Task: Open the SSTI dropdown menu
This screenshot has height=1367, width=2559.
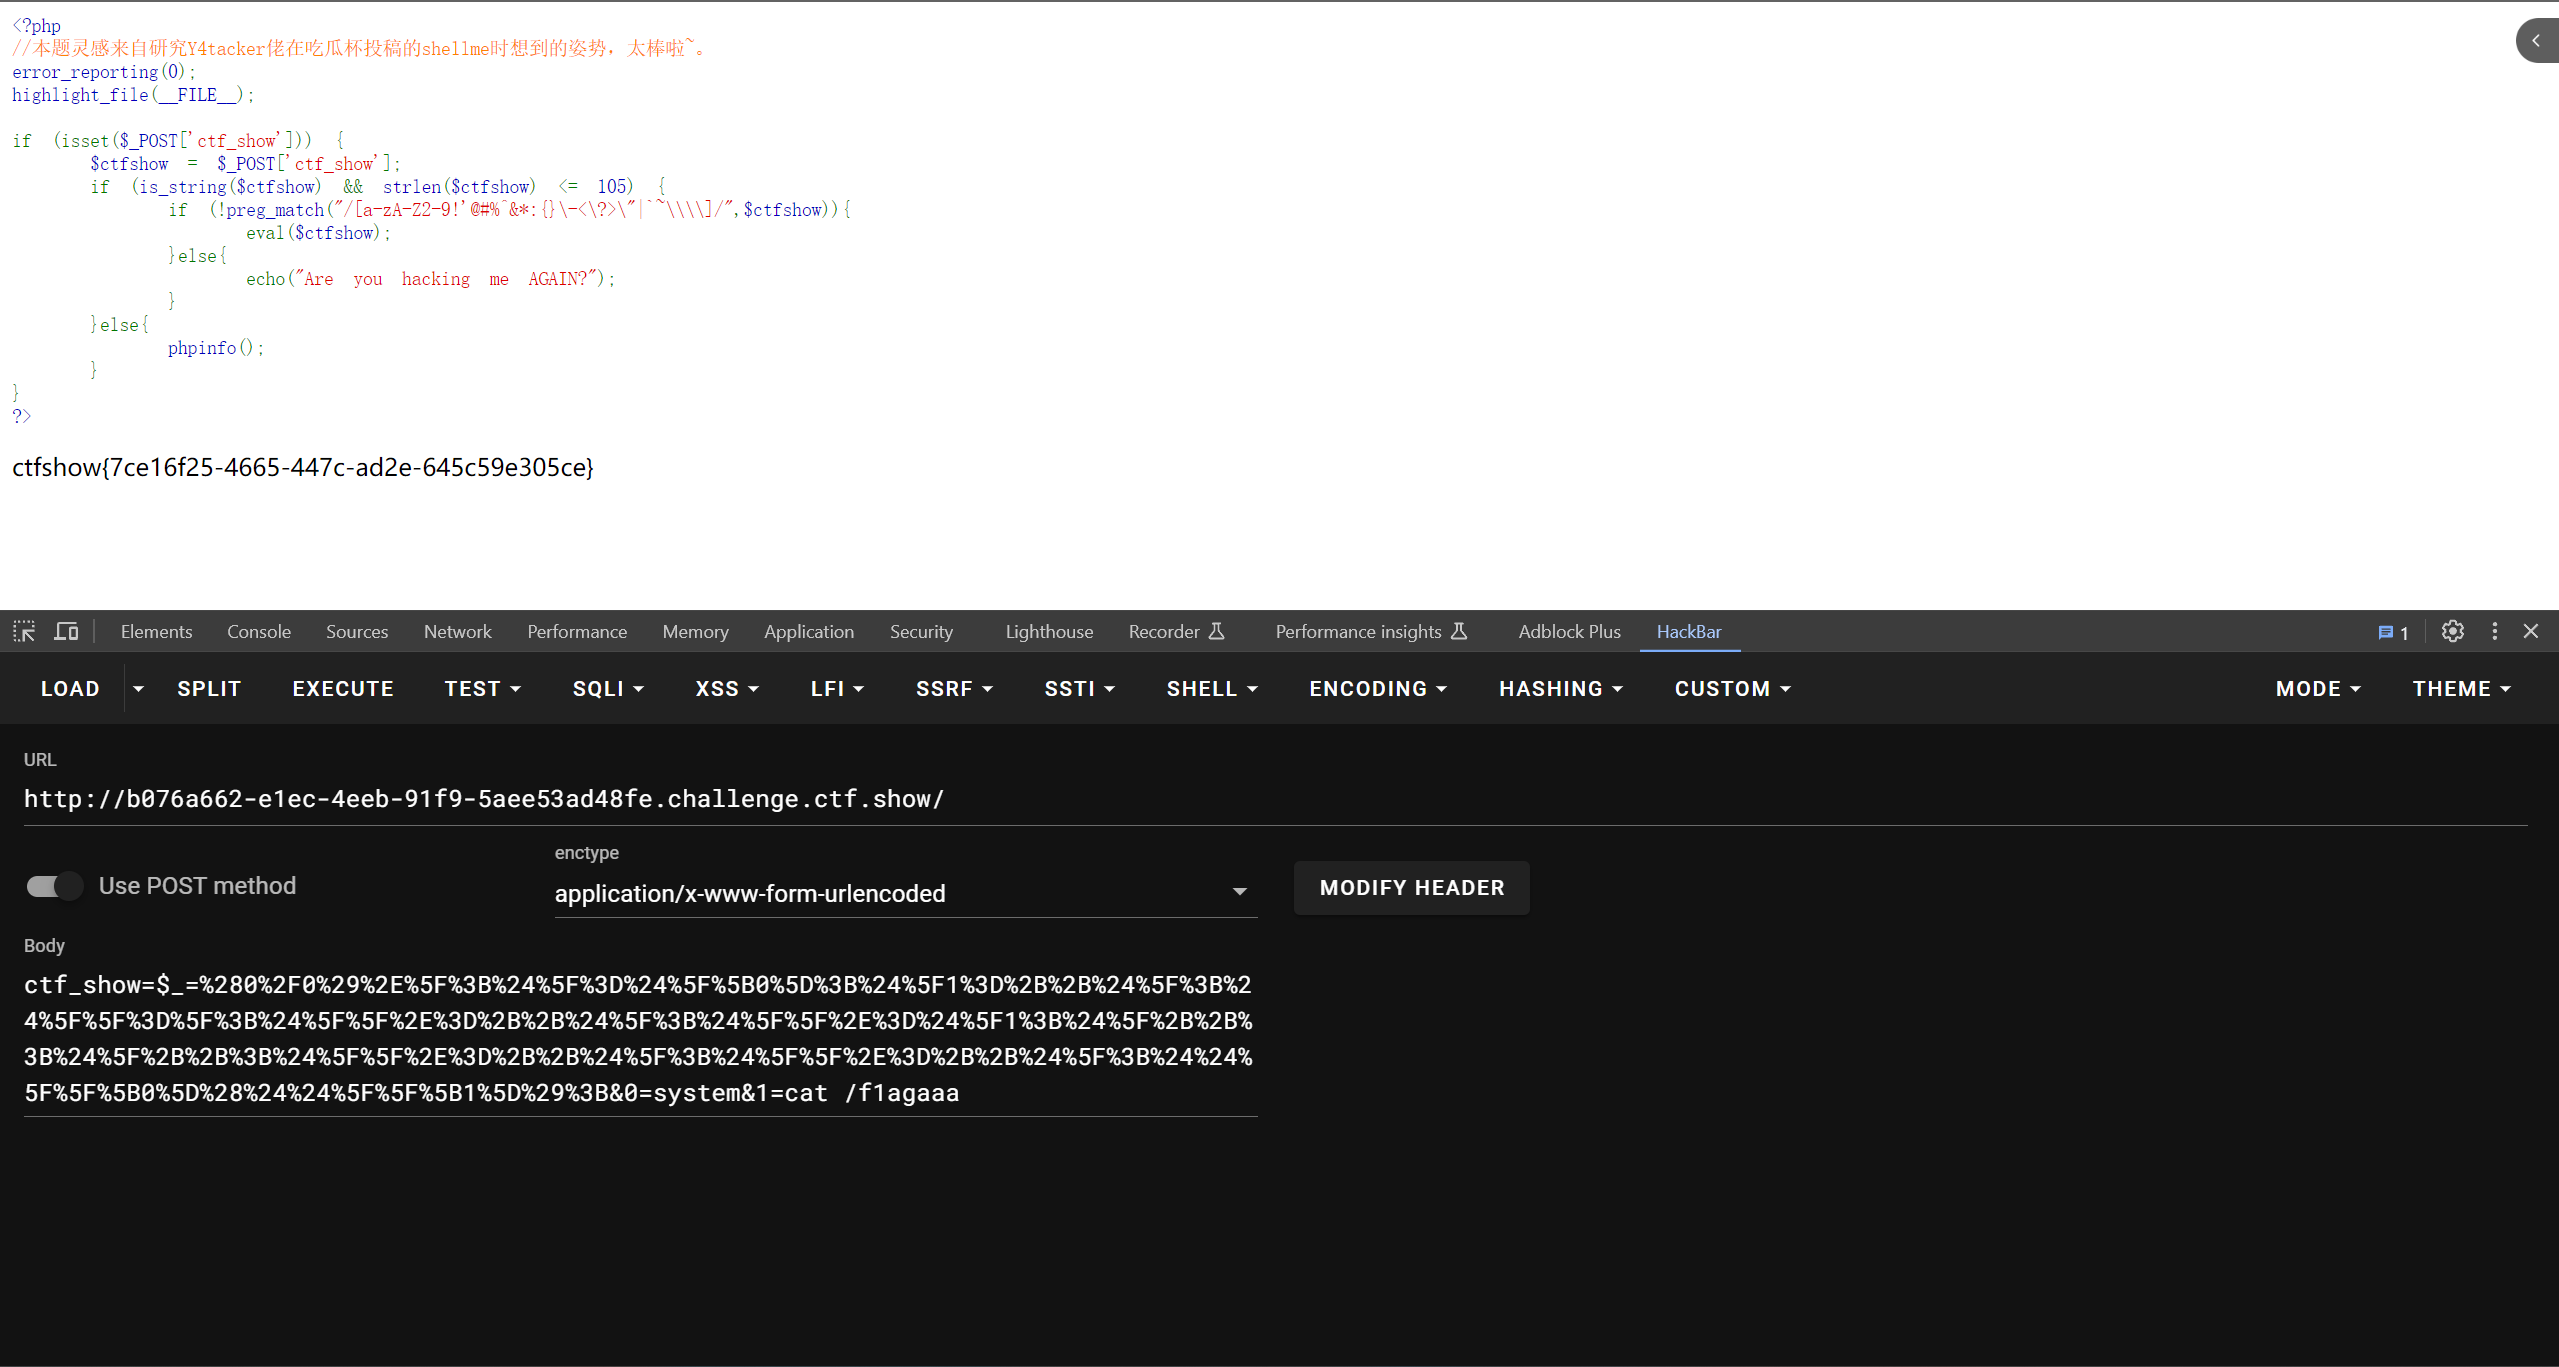Action: tap(1079, 689)
